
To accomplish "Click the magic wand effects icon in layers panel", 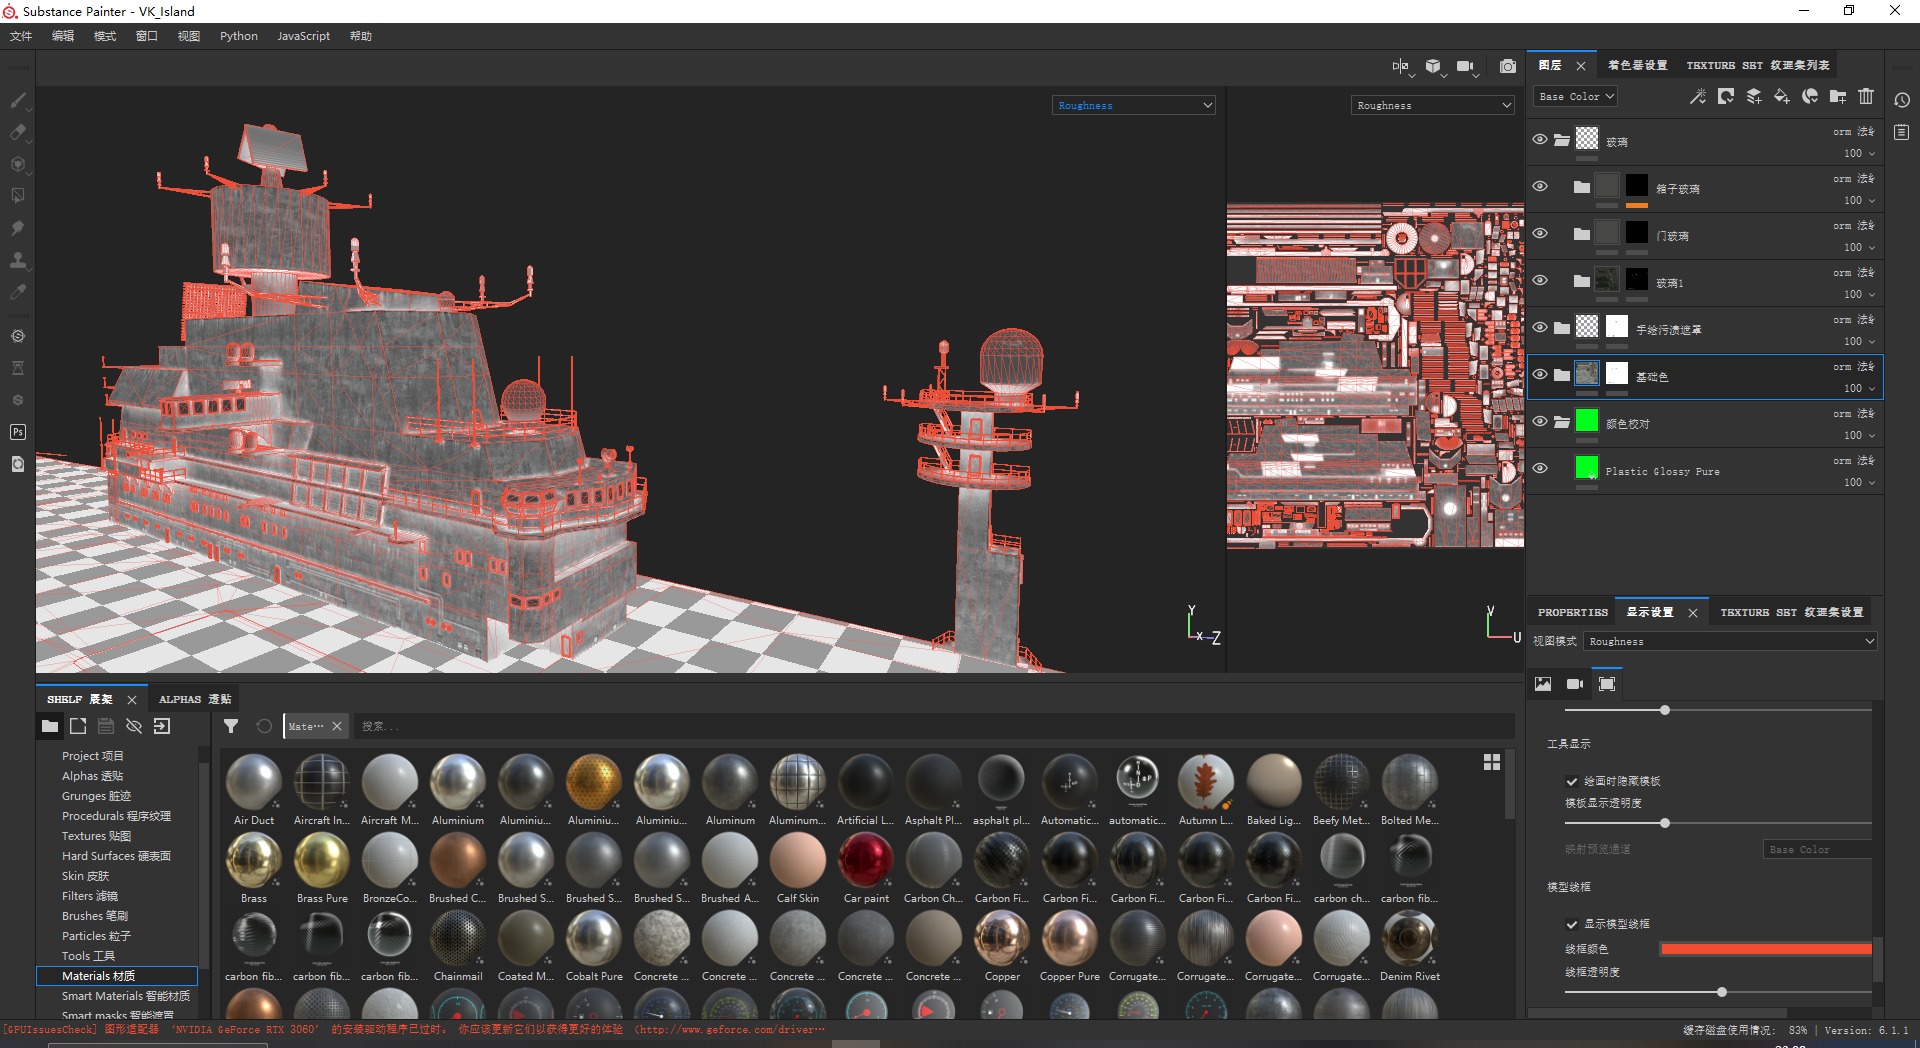I will [x=1698, y=96].
